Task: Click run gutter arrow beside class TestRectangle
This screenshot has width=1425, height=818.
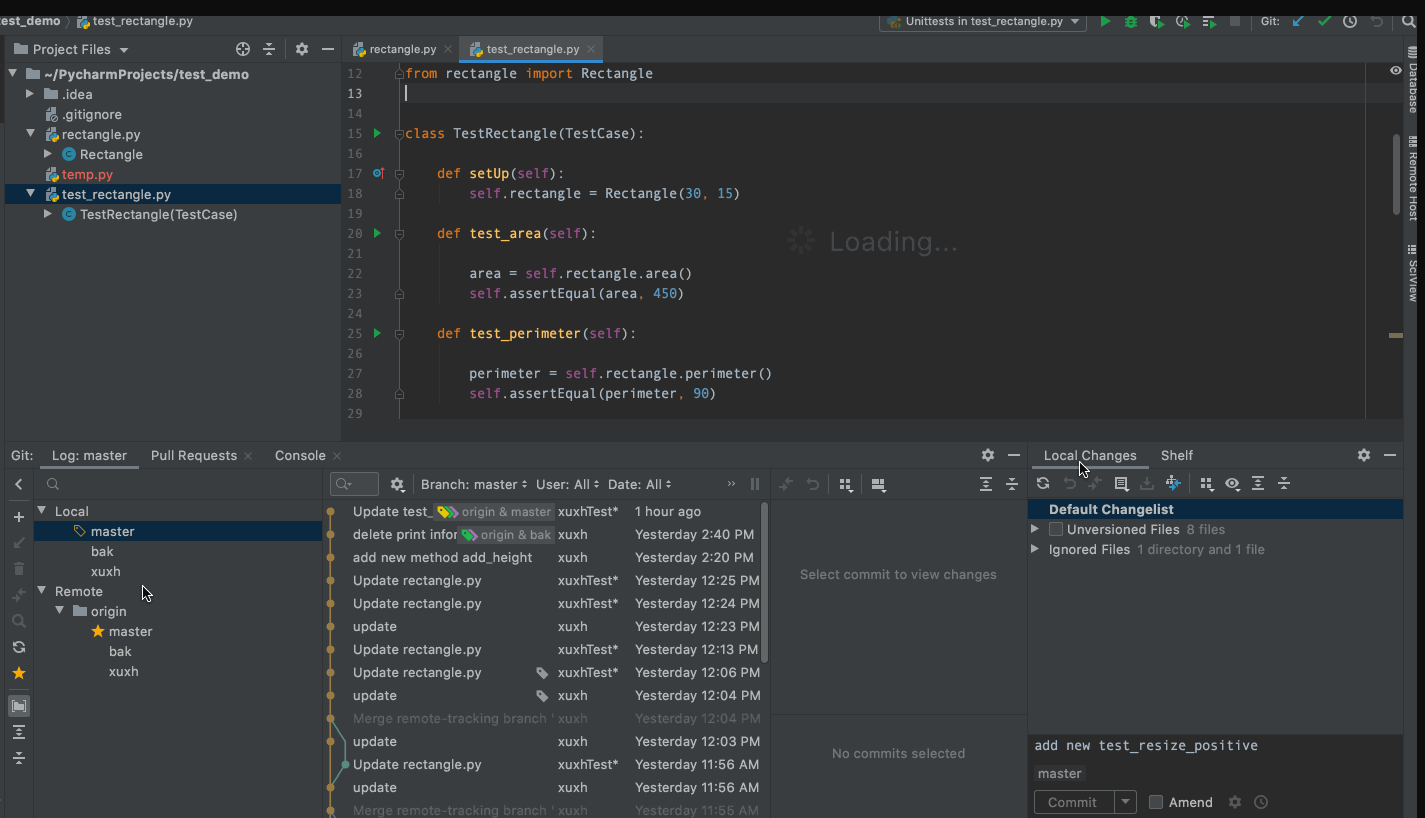Action: click(377, 133)
